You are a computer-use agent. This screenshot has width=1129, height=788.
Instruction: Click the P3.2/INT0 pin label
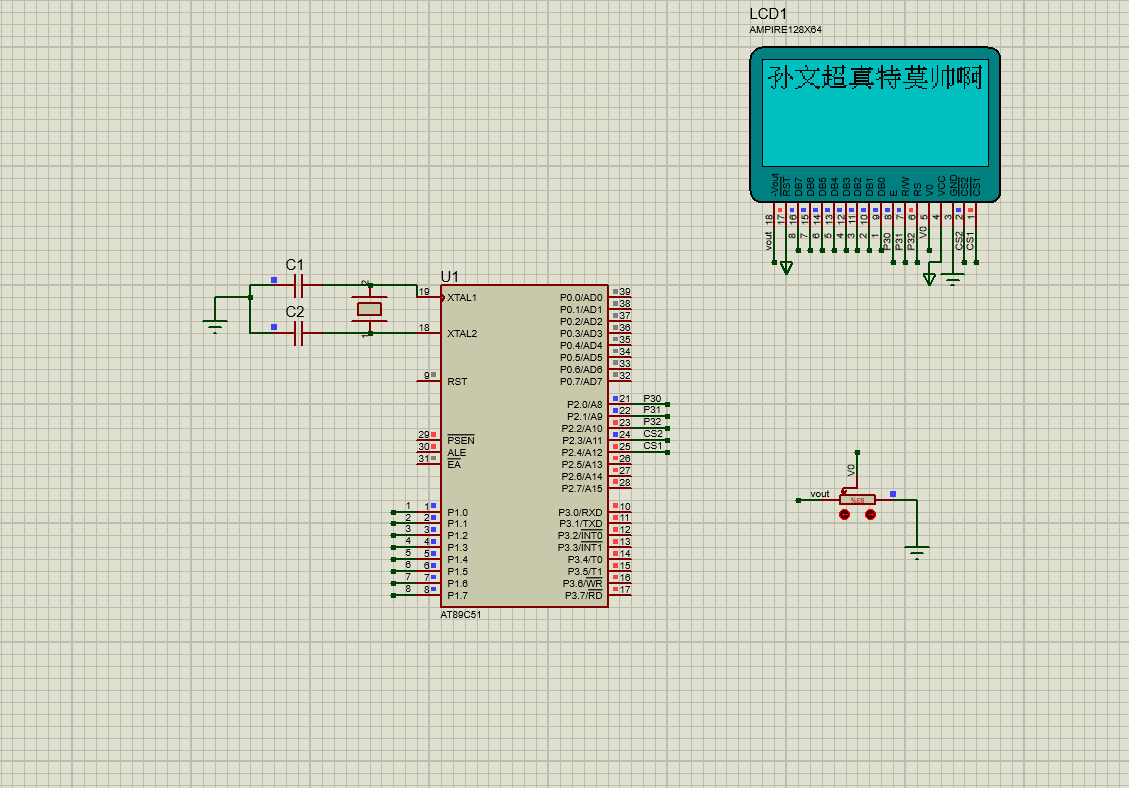(580, 536)
